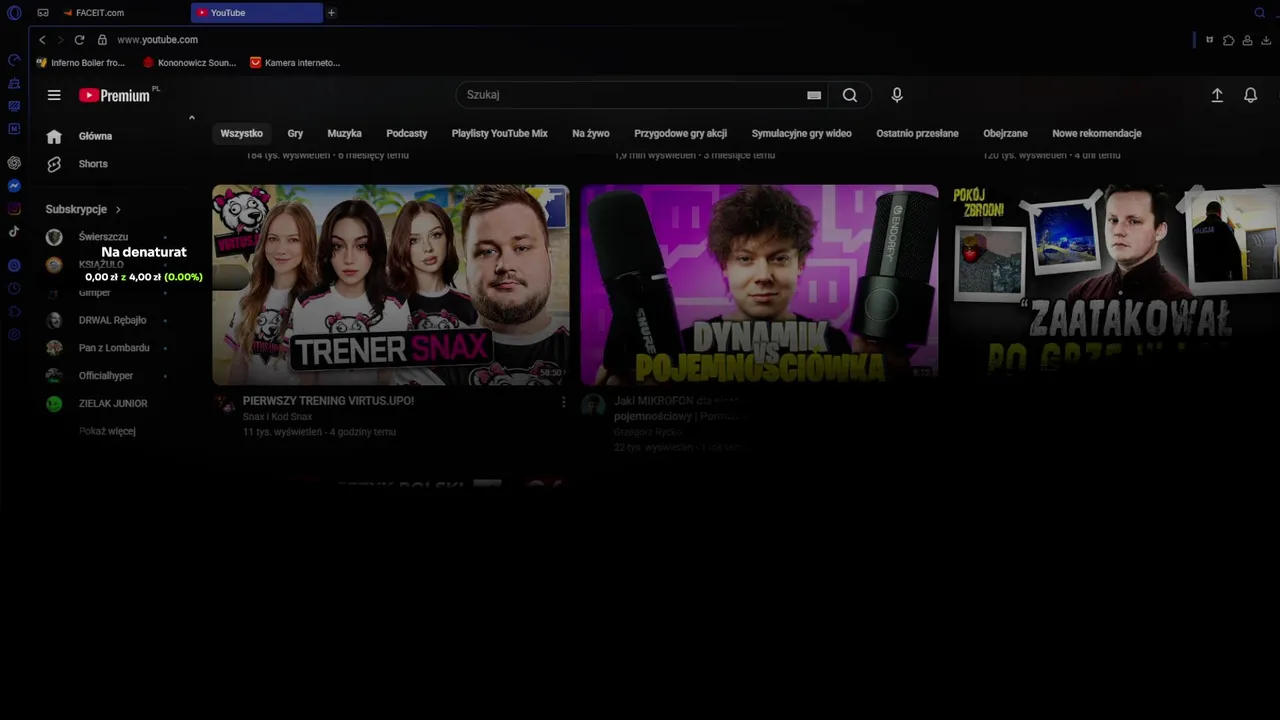Open the Świerszczu subscription channel
Image resolution: width=1280 pixels, height=720 pixels.
[103, 237]
